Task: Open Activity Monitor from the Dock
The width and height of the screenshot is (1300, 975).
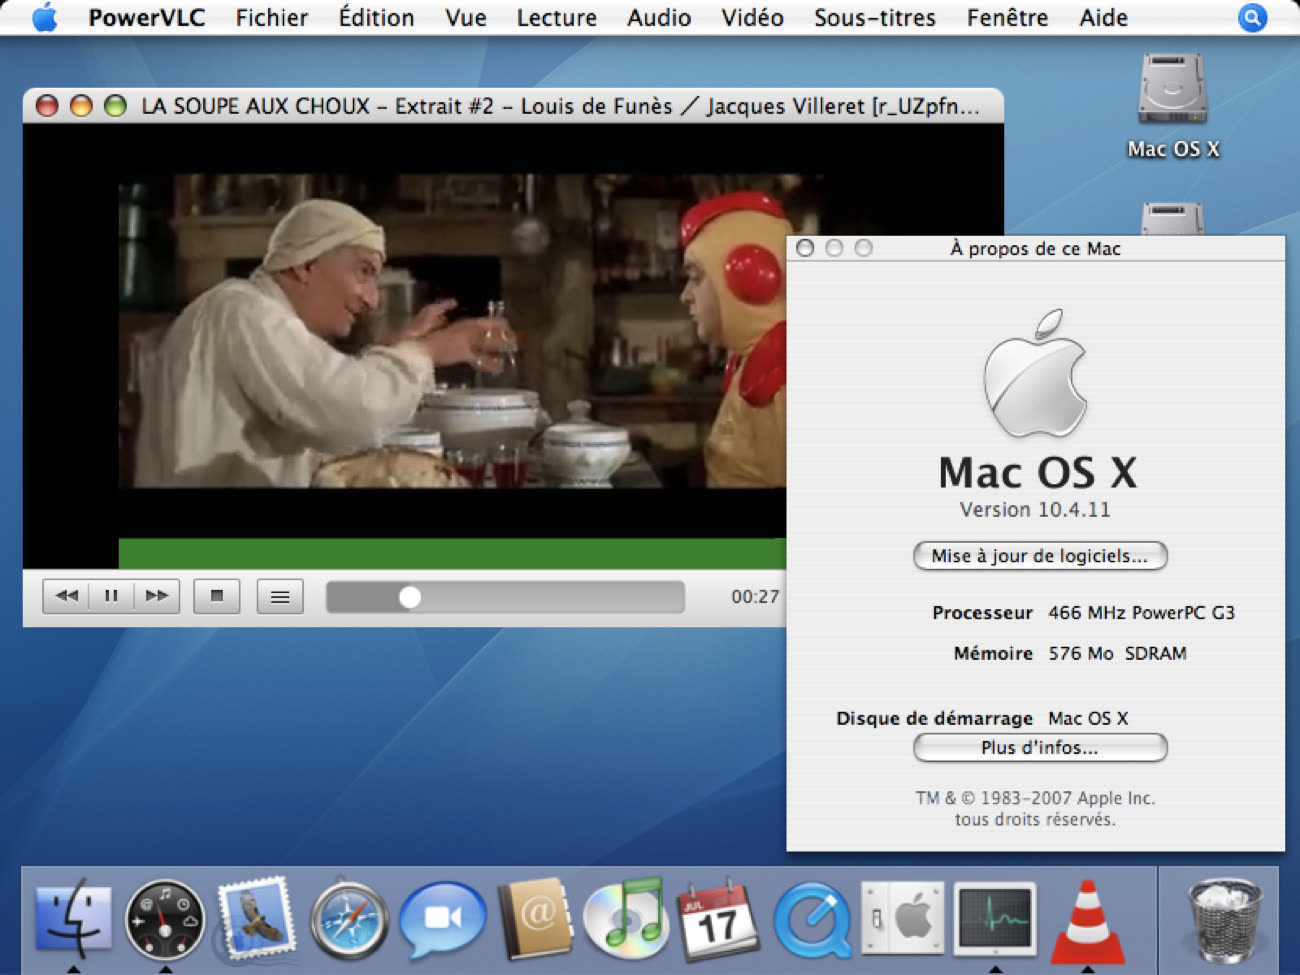Action: (x=995, y=918)
